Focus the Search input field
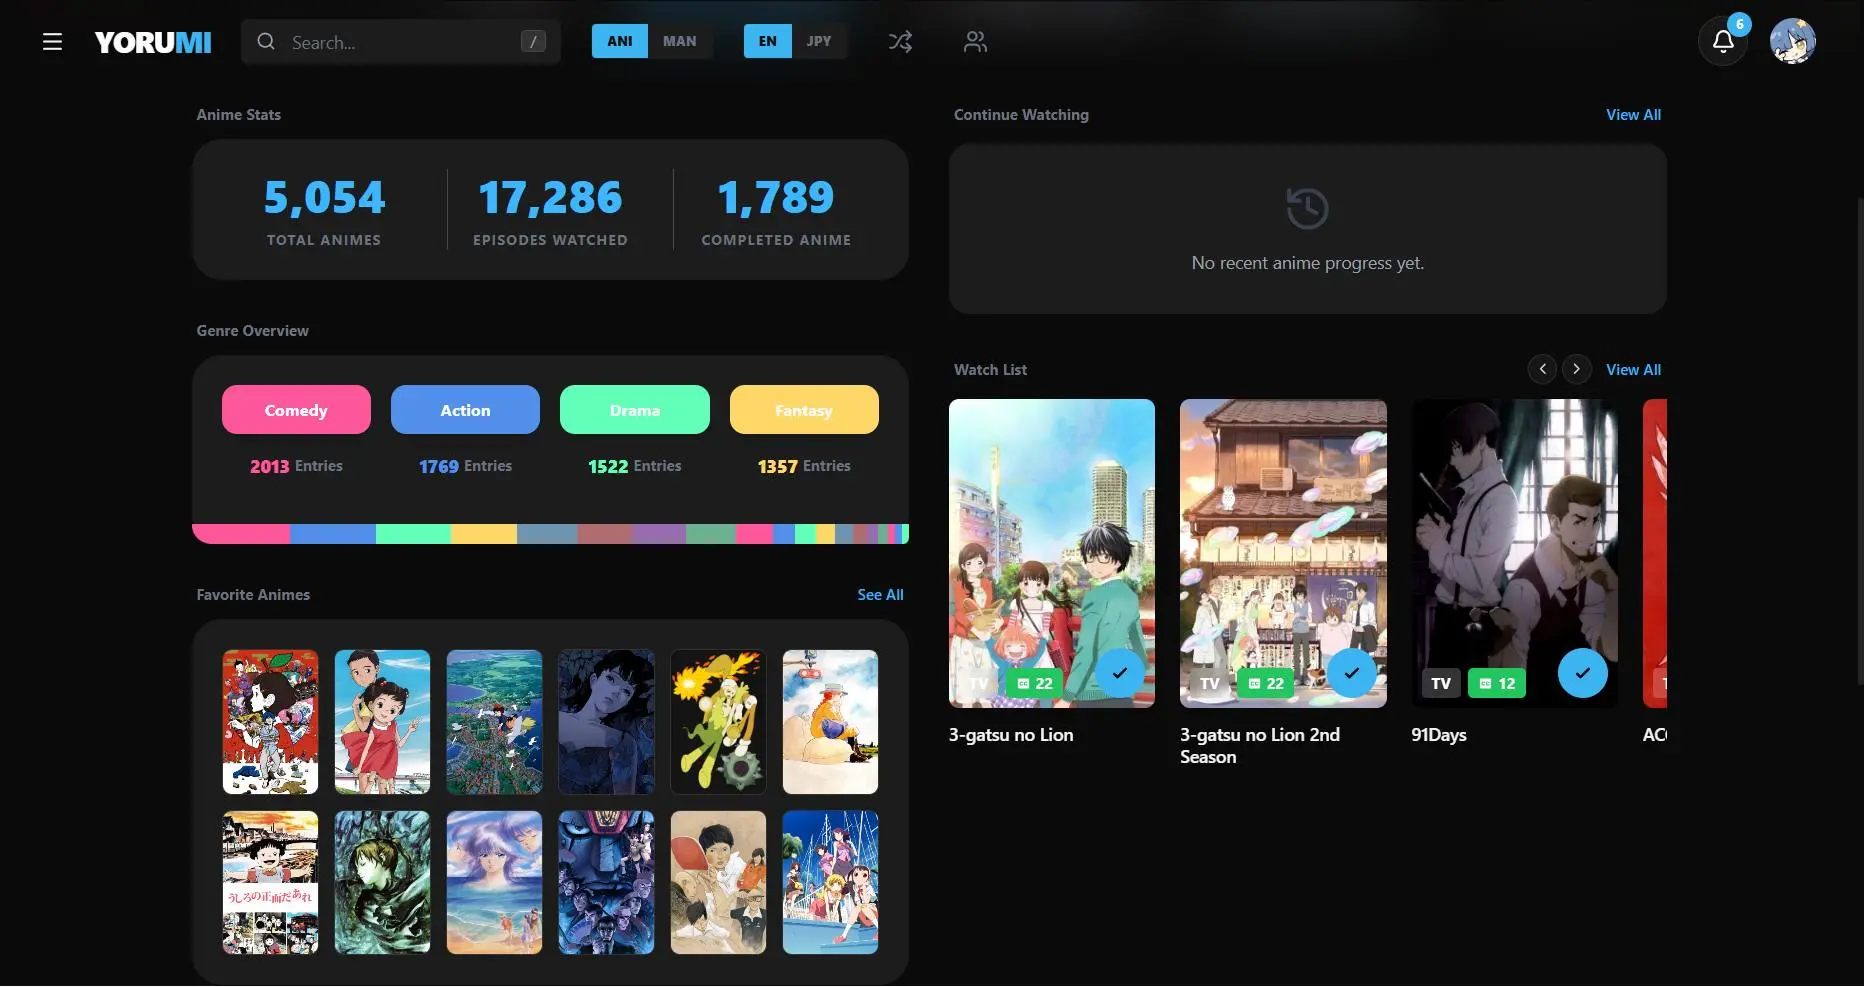The image size is (1864, 987). (400, 42)
